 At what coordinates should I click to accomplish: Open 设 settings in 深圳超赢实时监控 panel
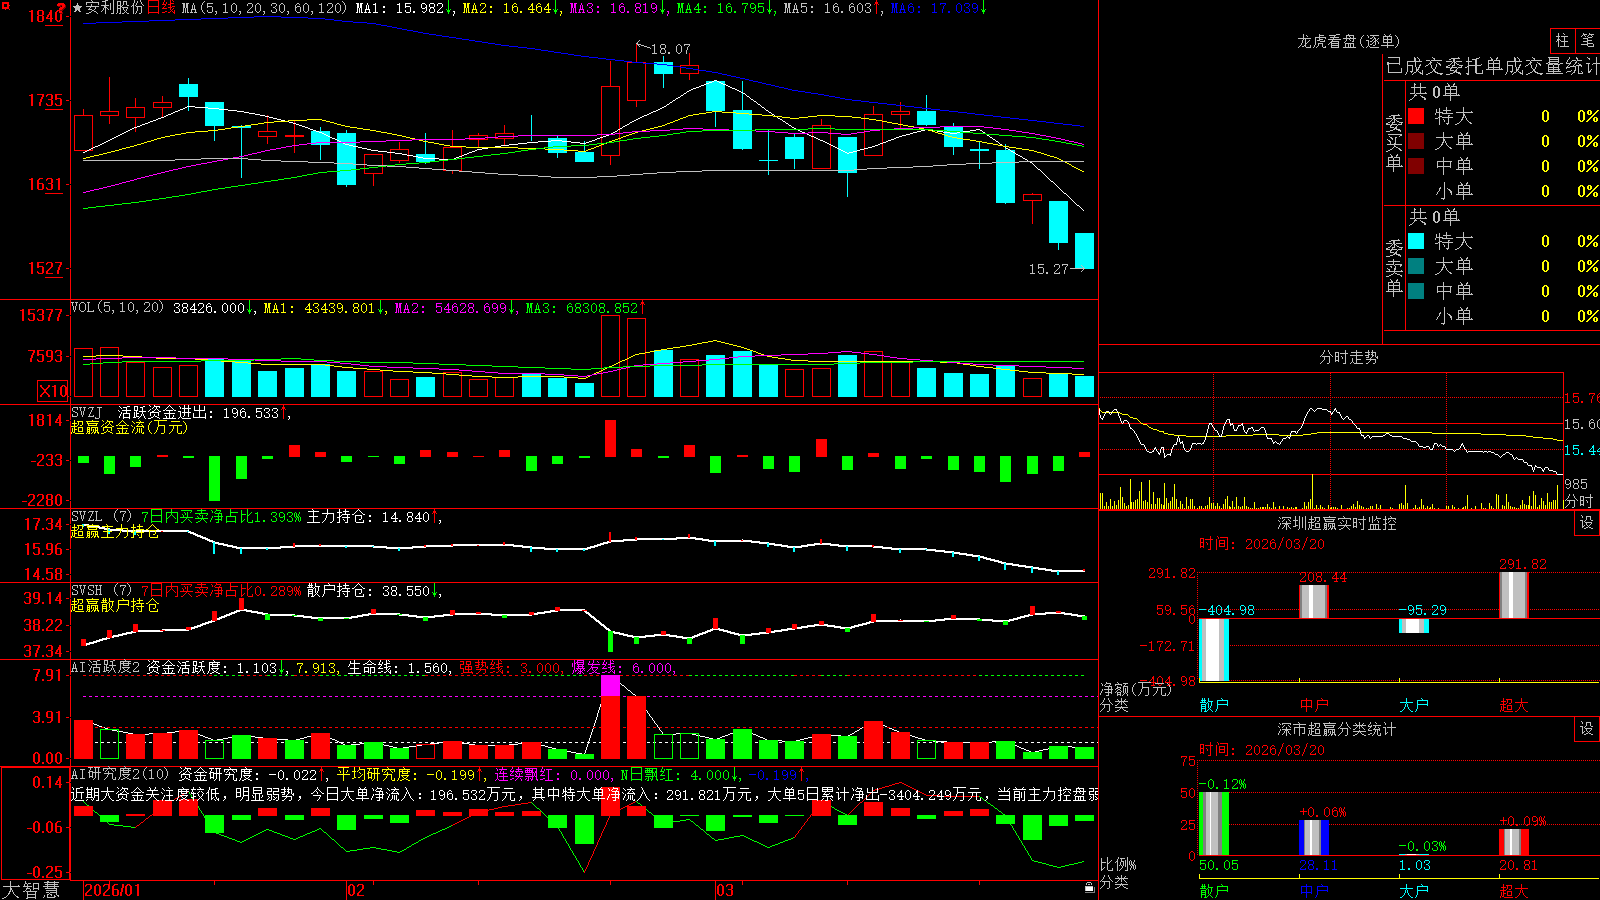click(1587, 523)
